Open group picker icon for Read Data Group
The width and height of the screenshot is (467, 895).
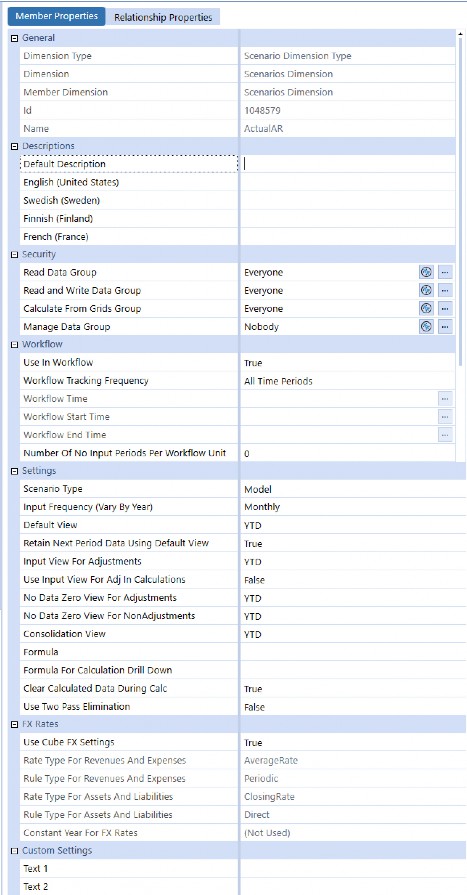point(426,272)
